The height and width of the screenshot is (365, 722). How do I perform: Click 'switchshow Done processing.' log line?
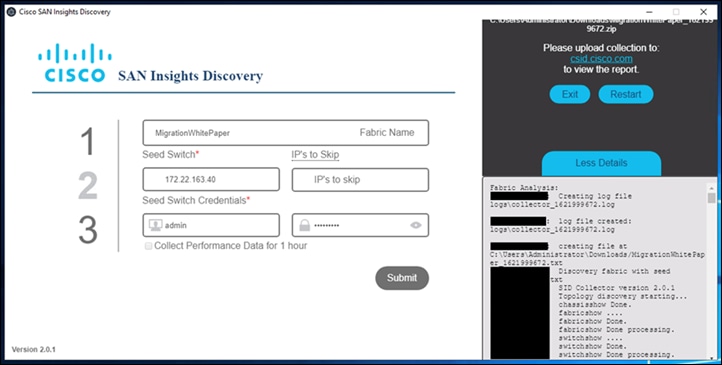tap(617, 355)
